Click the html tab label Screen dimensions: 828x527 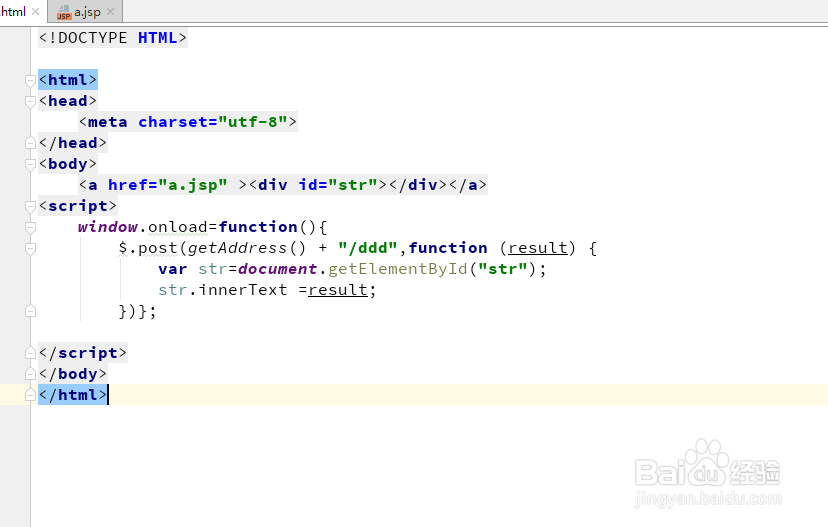(x=13, y=12)
